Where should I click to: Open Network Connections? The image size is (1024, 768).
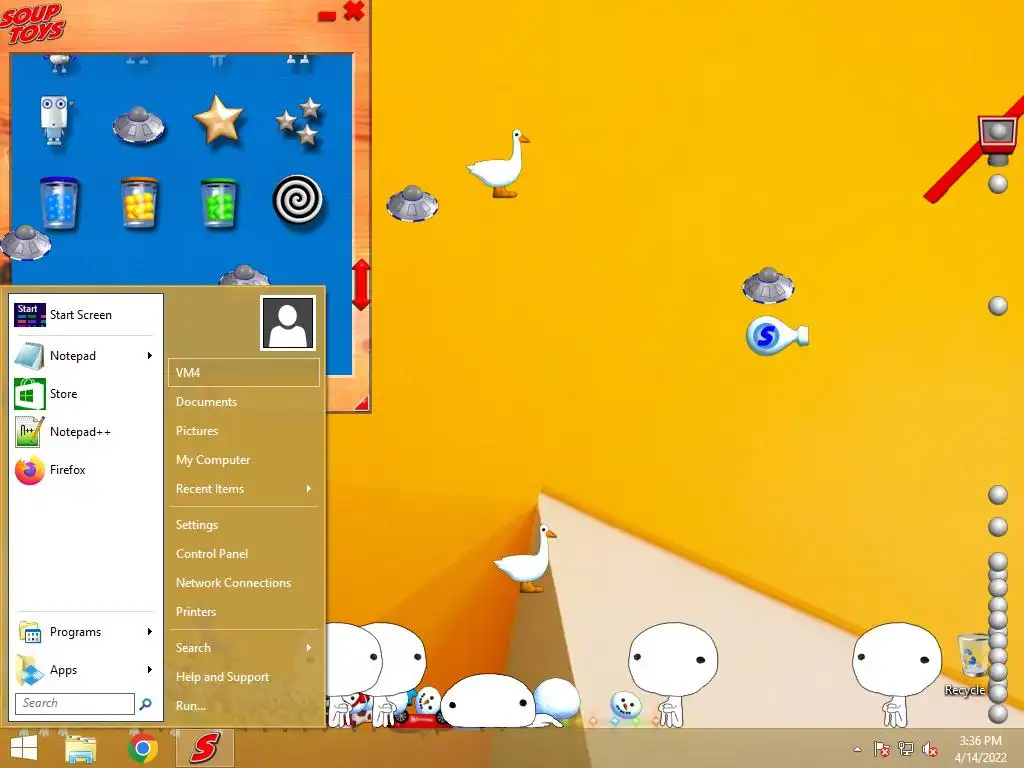point(244,583)
